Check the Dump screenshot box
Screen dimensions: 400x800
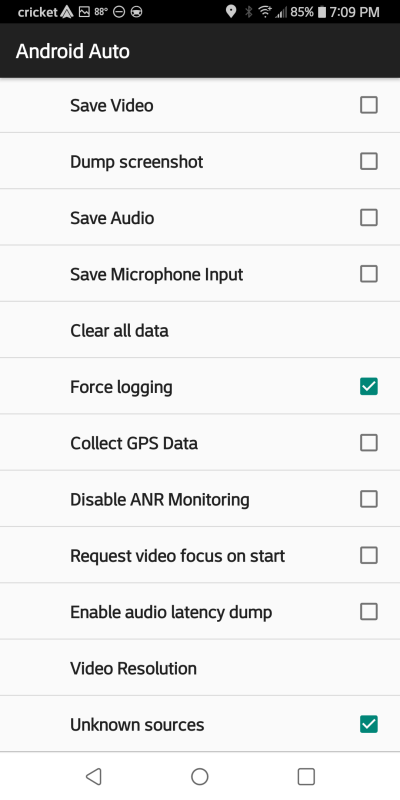click(369, 161)
